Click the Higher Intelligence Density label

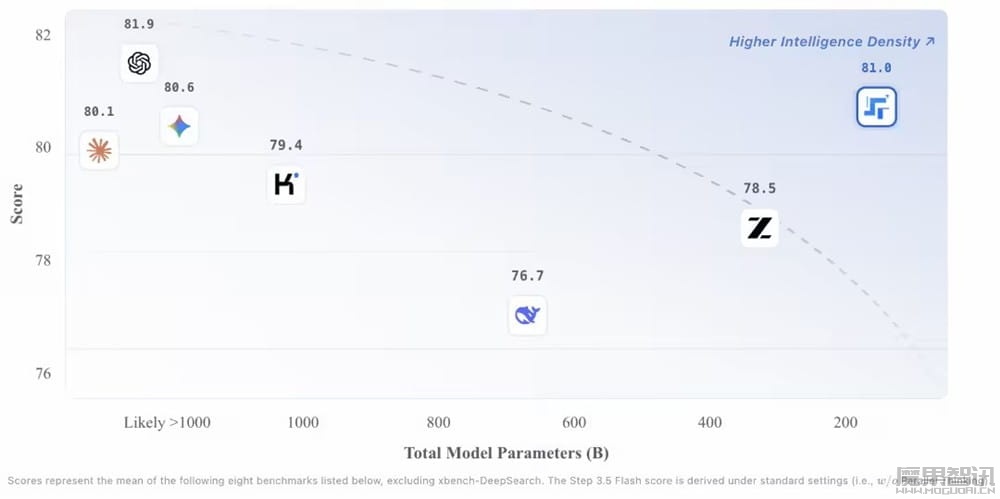pyautogui.click(x=824, y=42)
